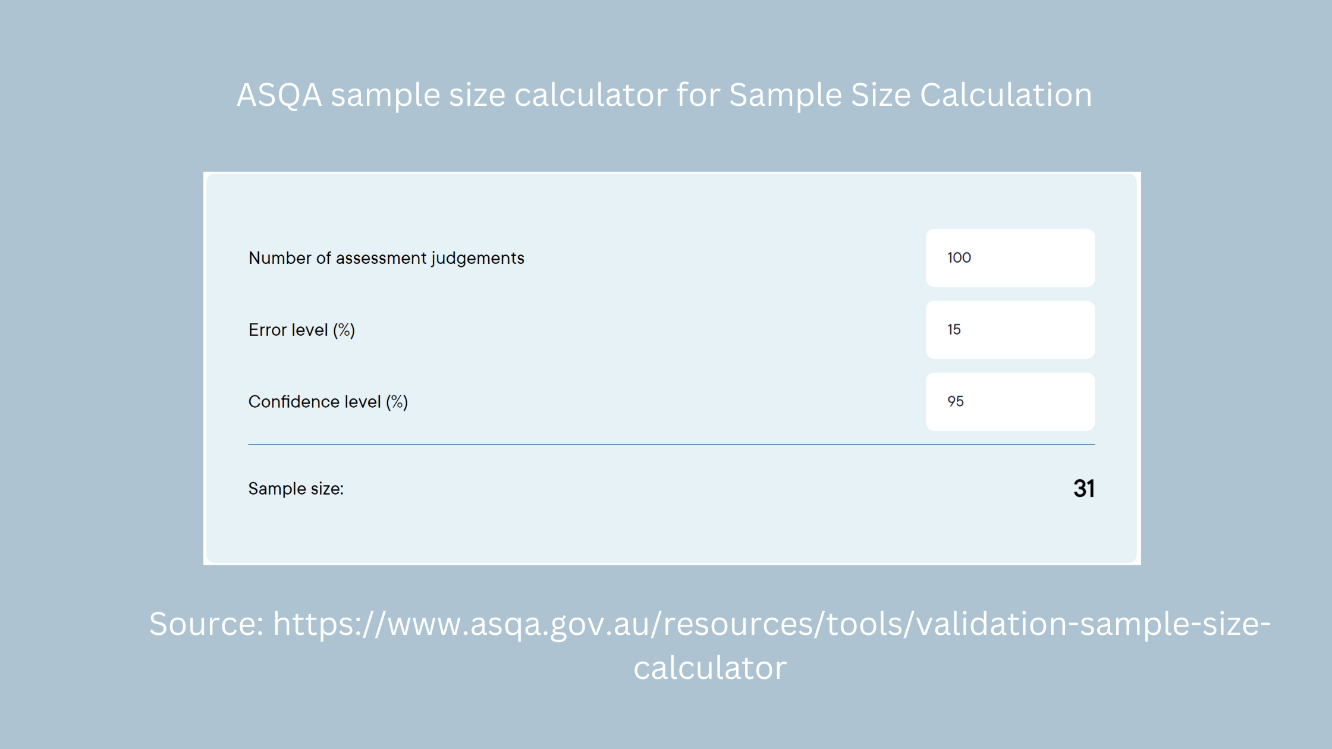The width and height of the screenshot is (1332, 749).
Task: Click the divider line above Sample size
Action: [x=671, y=444]
